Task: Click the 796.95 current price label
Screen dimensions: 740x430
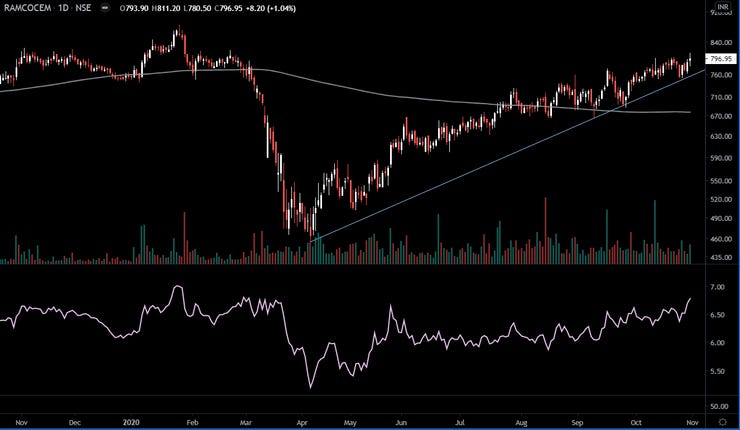Action: pos(721,59)
